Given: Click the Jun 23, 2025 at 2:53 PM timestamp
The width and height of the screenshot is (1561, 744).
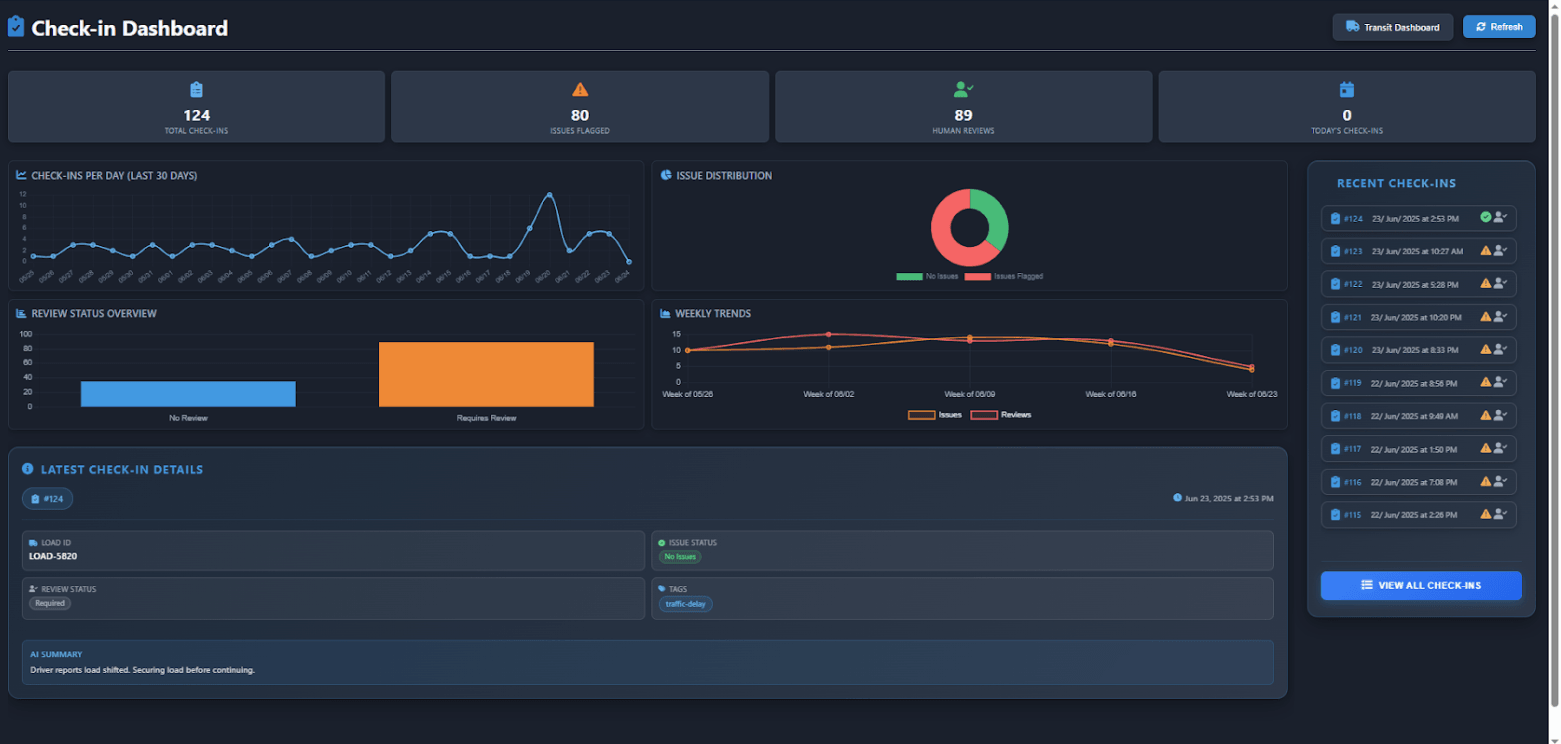Looking at the screenshot, I should coord(1229,498).
